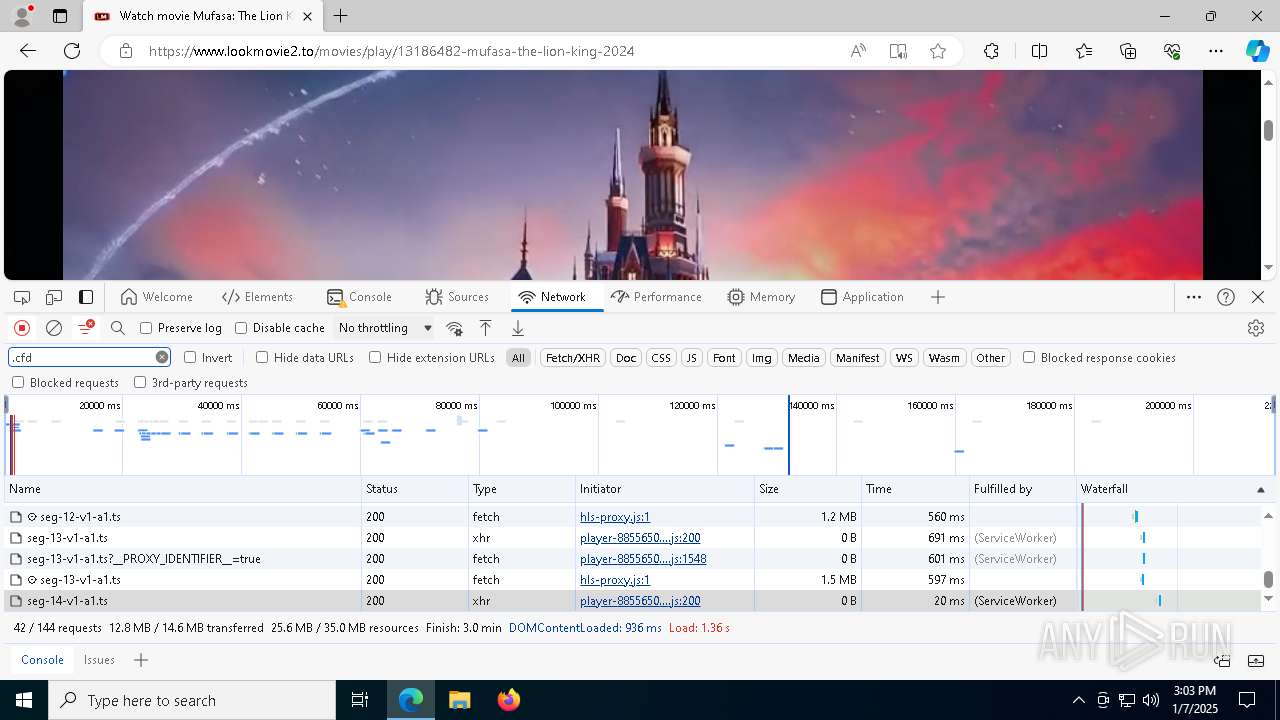This screenshot has width=1280, height=720.
Task: Open the No throttling dropdown
Action: [385, 328]
